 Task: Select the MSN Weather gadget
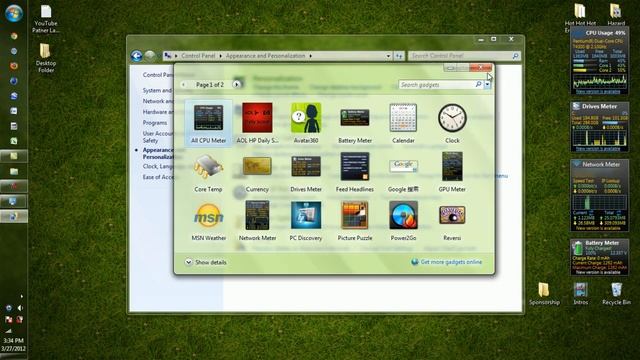209,221
